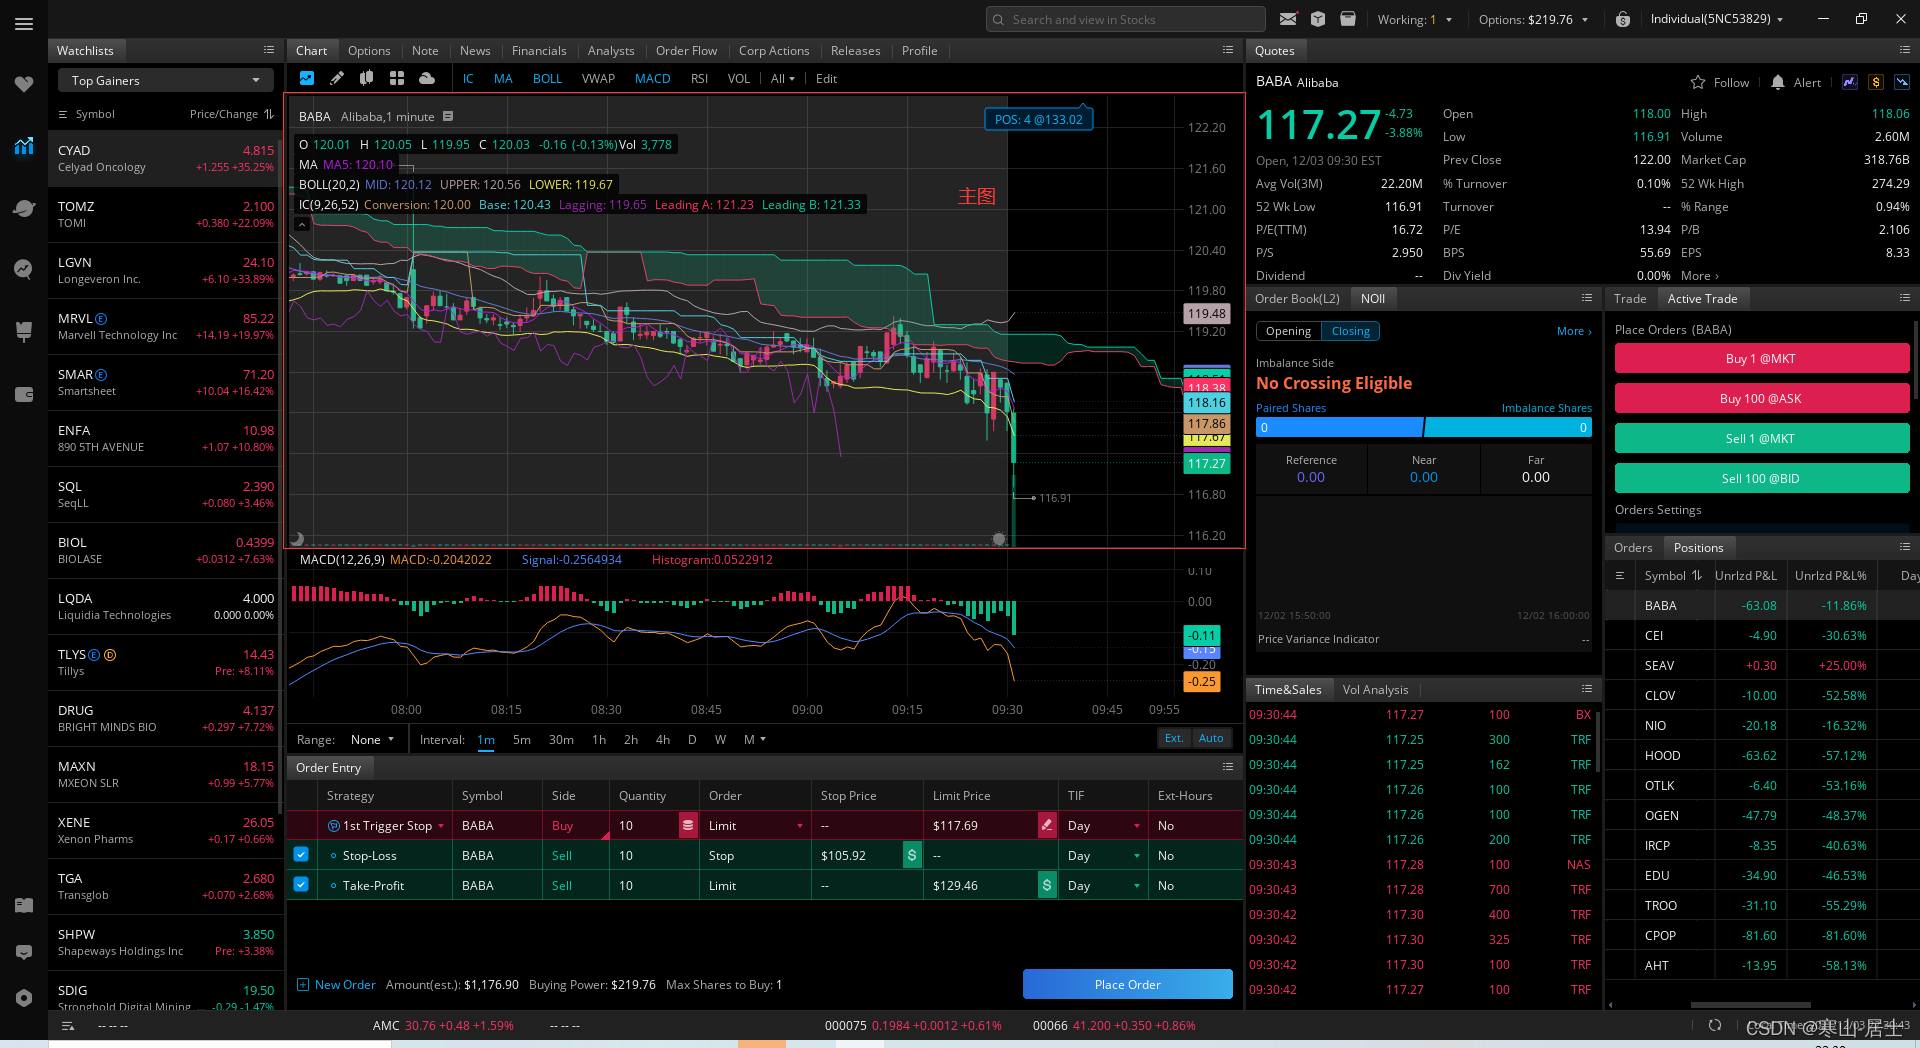Click the blue Place Order button
Viewport: 1920px width, 1048px height.
1127,985
